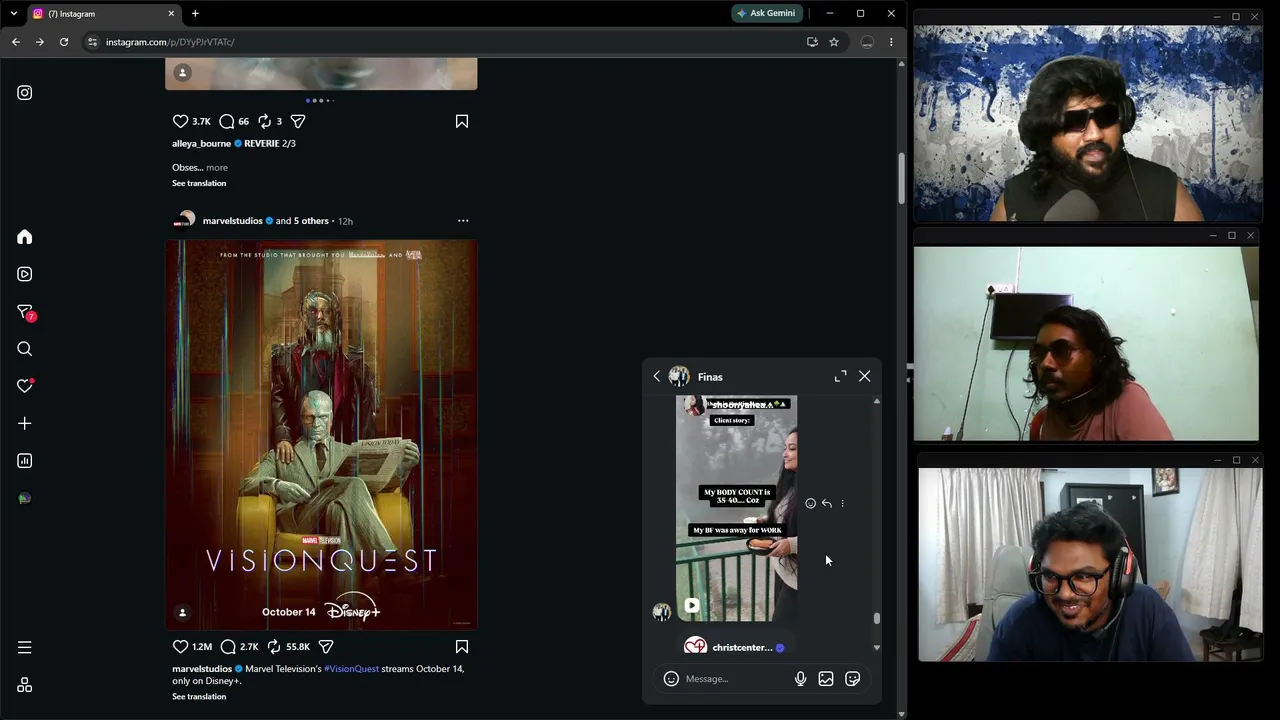Bookmark this page with the star icon

pos(834,42)
